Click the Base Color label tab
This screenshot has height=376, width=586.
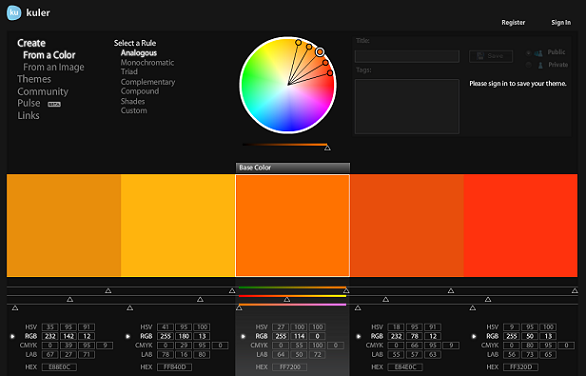(x=293, y=167)
